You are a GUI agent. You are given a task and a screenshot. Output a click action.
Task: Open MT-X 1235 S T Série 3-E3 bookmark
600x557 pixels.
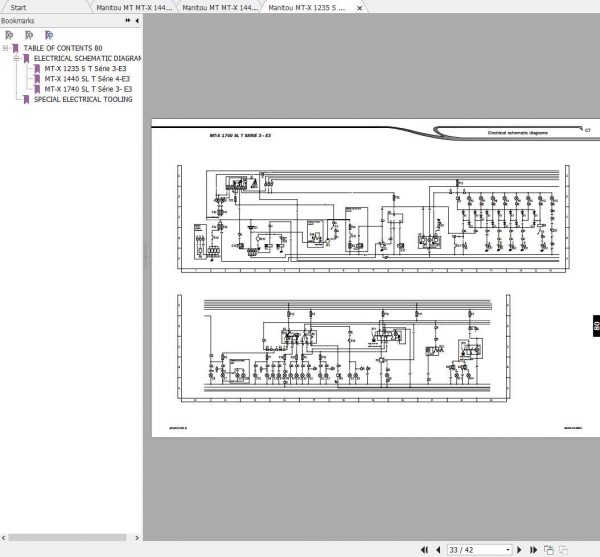(x=85, y=69)
